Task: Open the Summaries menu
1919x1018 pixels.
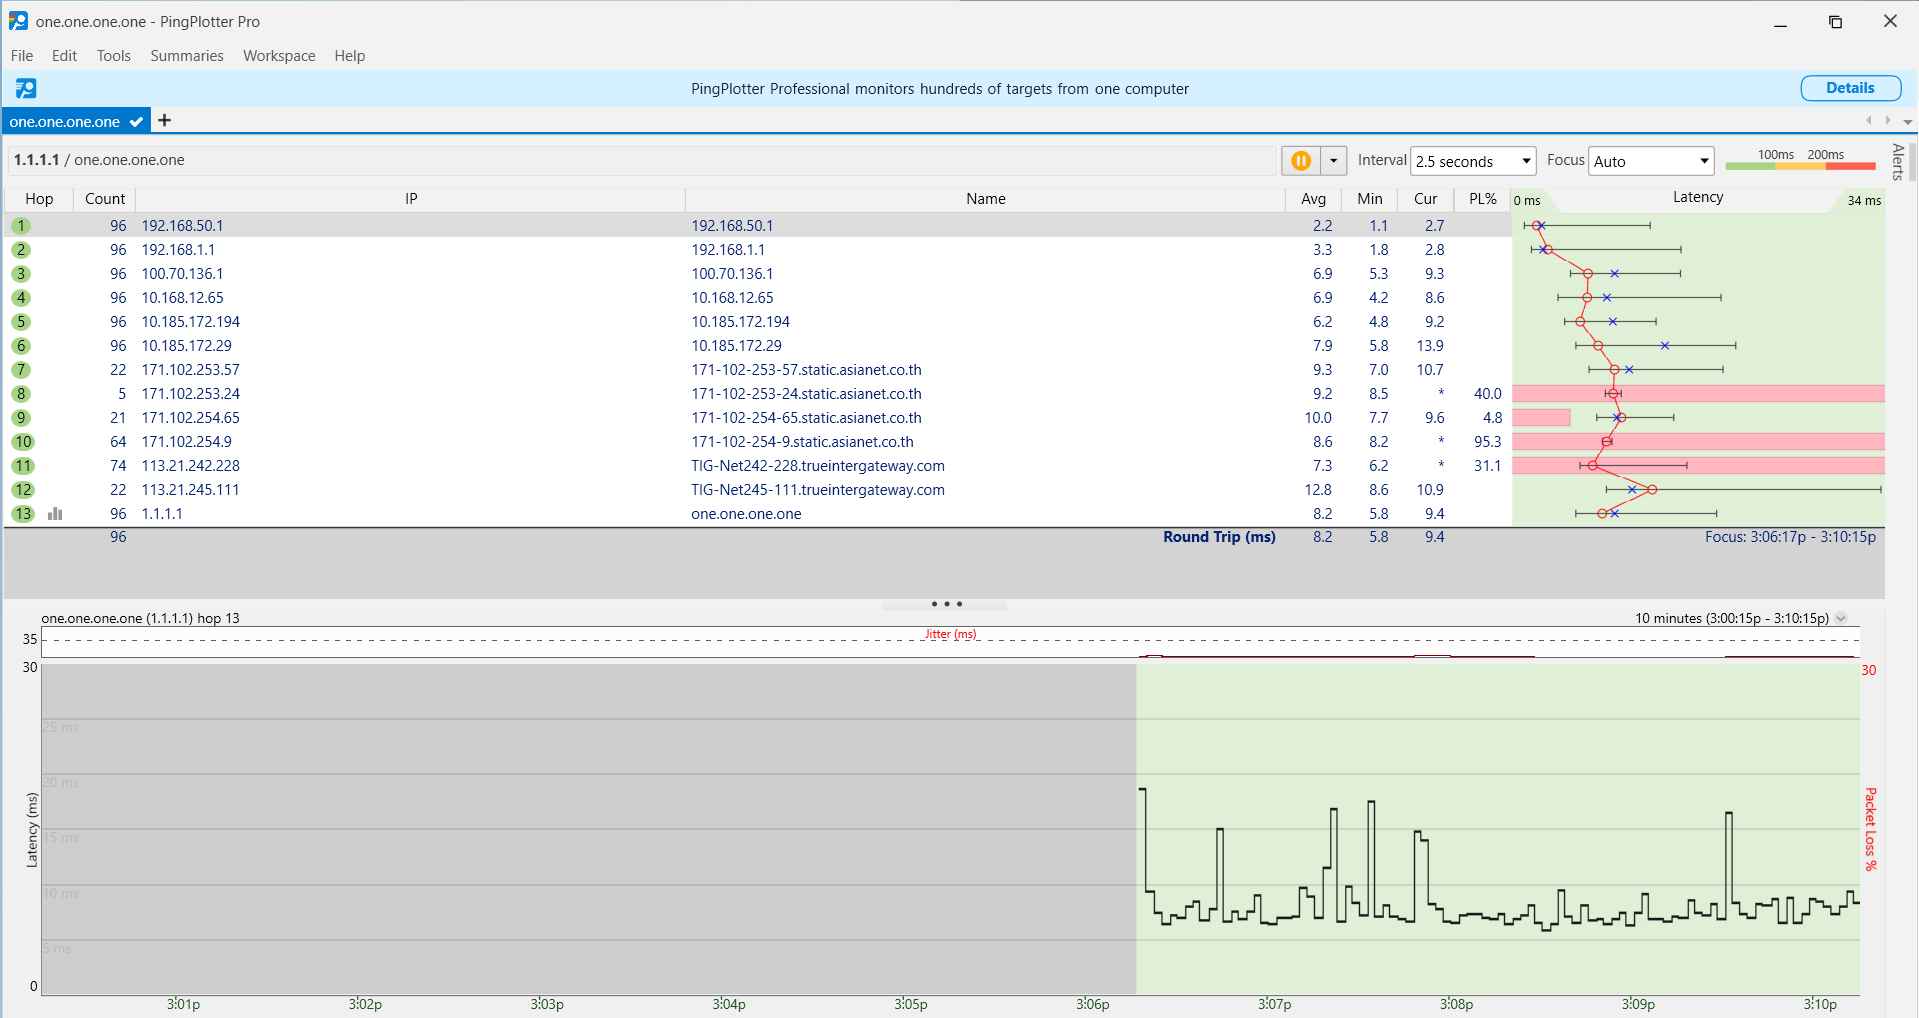Action: pyautogui.click(x=187, y=56)
